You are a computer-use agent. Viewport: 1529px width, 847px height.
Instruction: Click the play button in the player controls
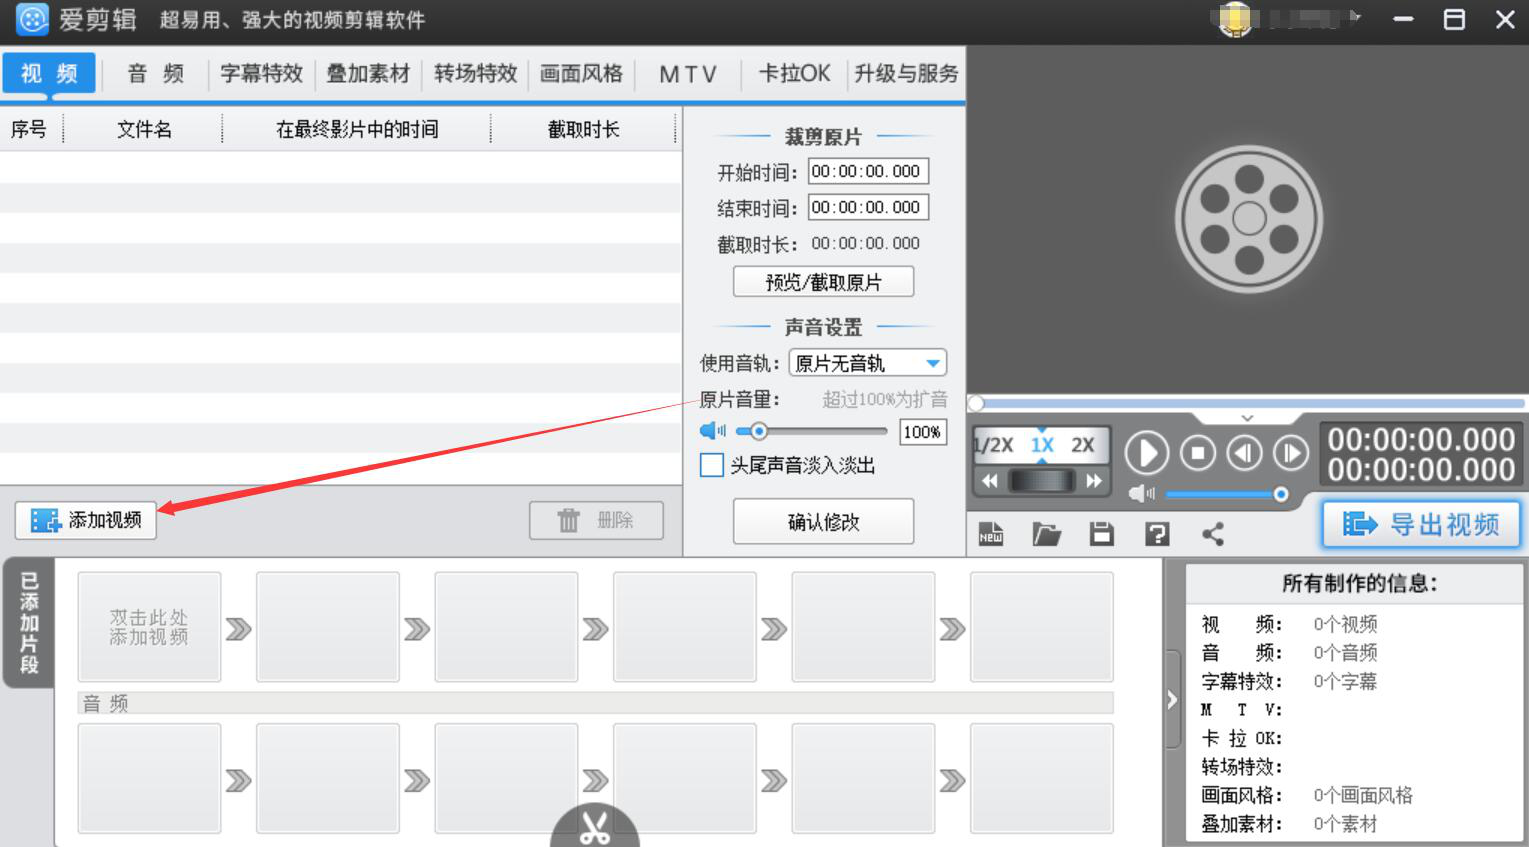(x=1146, y=454)
